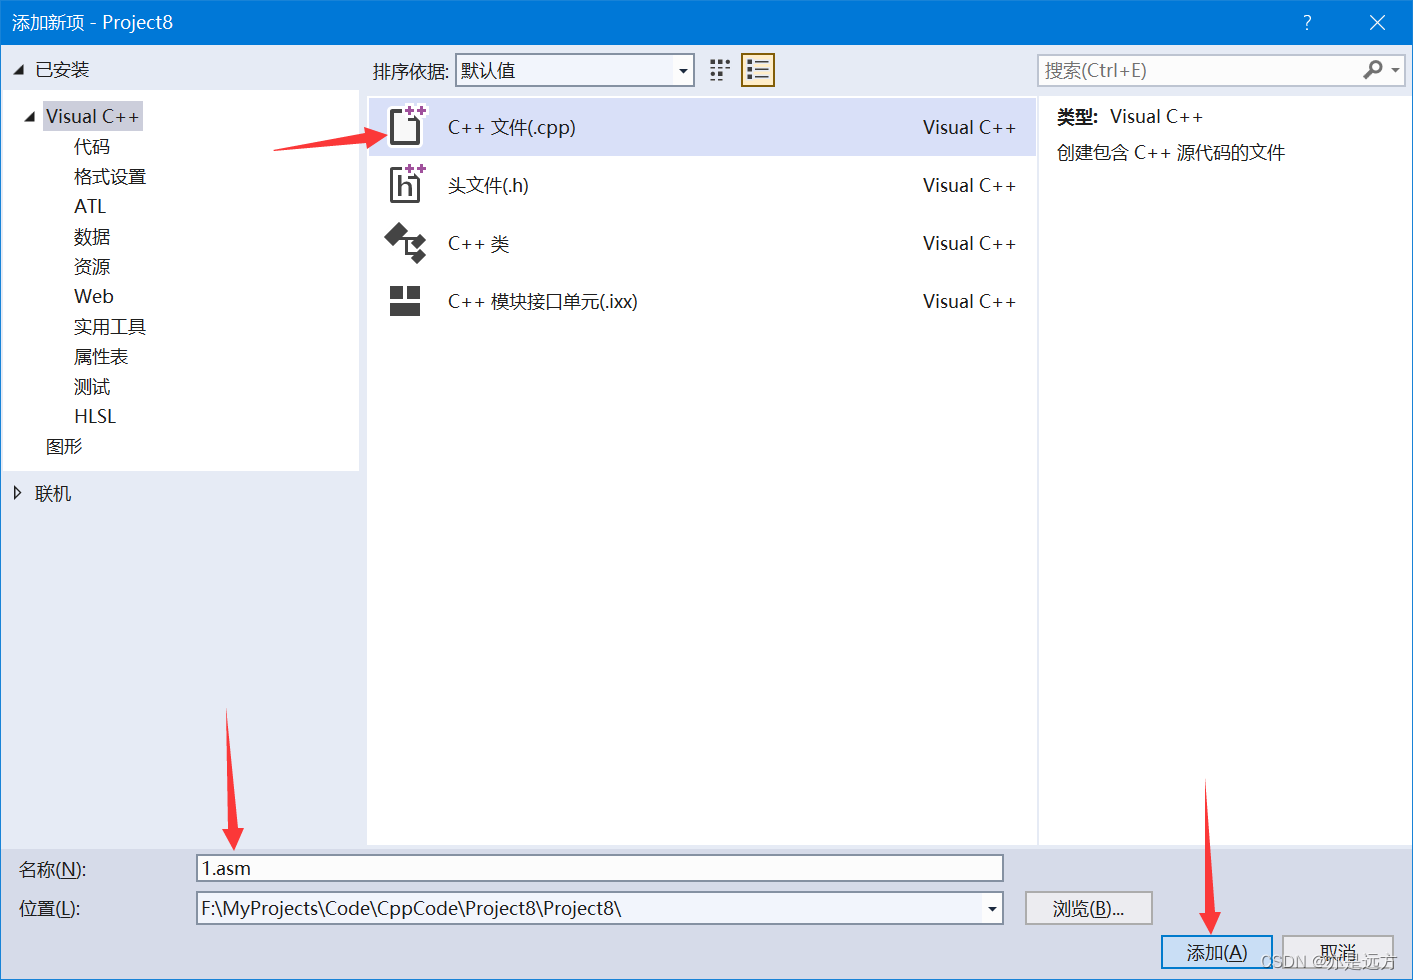Select the 头文件(.h) header icon
Viewport: 1413px width, 980px height.
pyautogui.click(x=407, y=184)
